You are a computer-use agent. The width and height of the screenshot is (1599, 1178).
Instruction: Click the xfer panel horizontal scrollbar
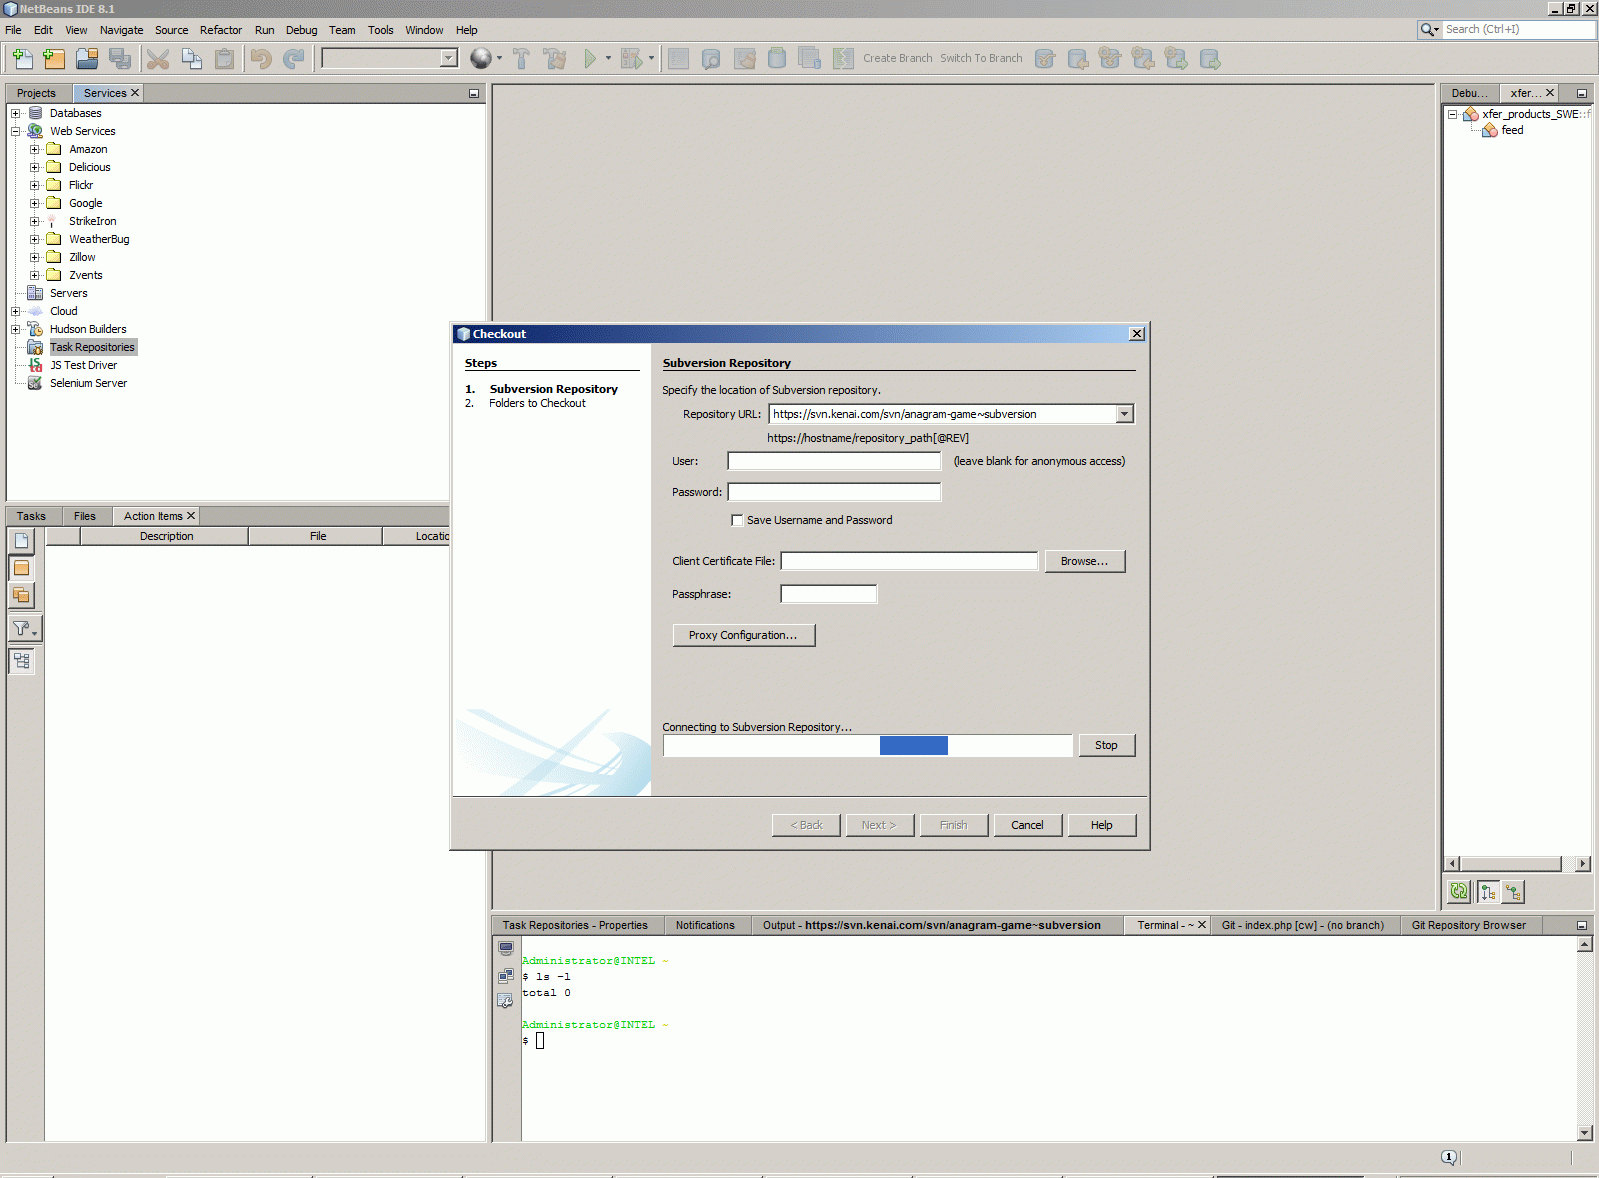click(1518, 864)
